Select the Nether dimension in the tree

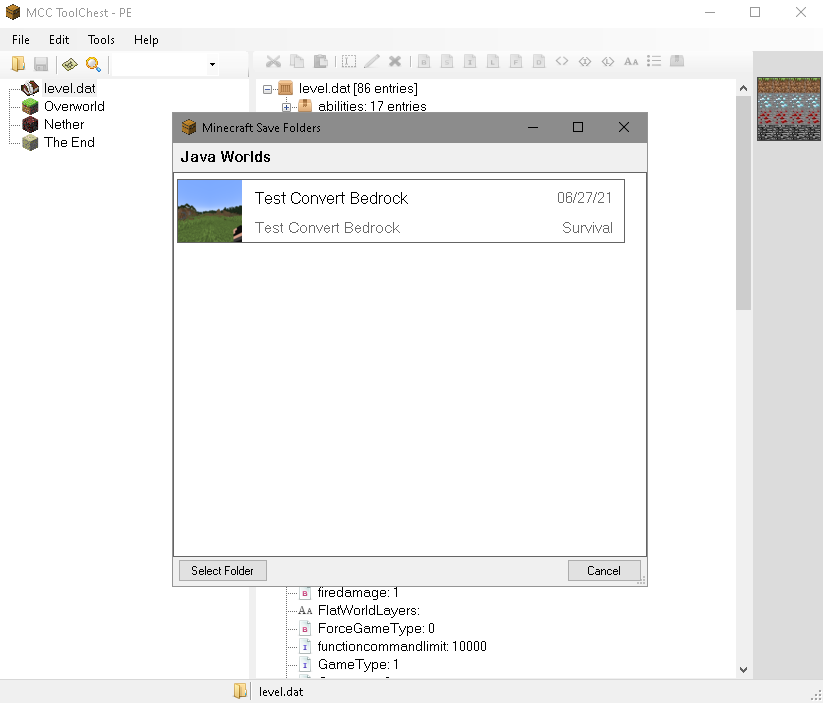point(62,124)
